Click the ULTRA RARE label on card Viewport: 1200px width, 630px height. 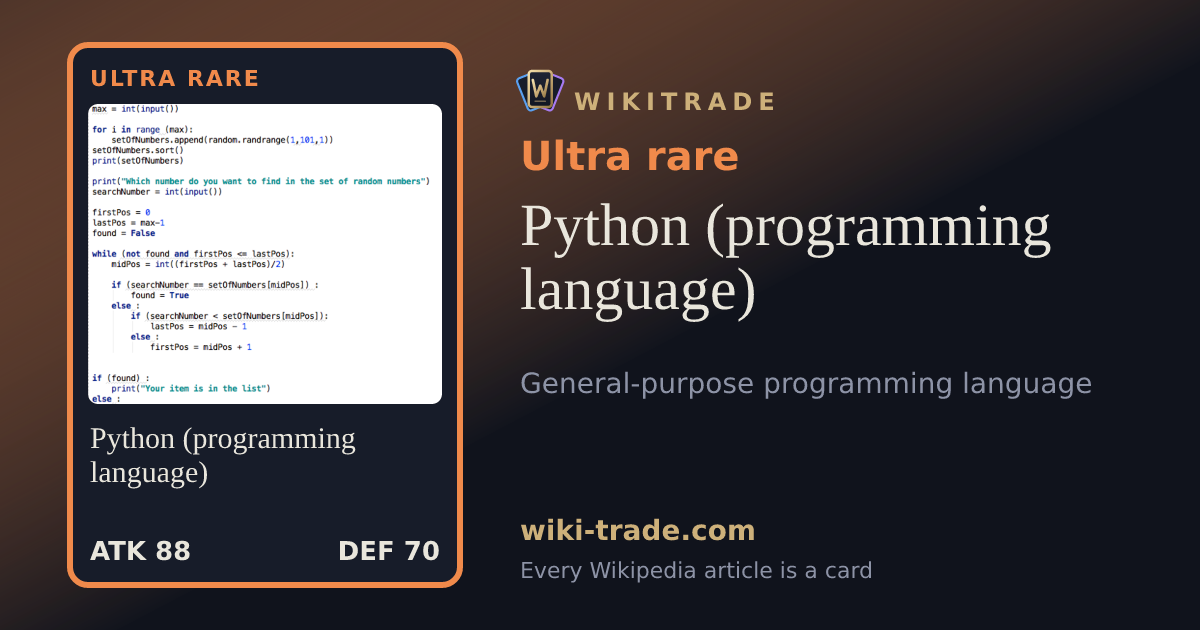[x=175, y=79]
